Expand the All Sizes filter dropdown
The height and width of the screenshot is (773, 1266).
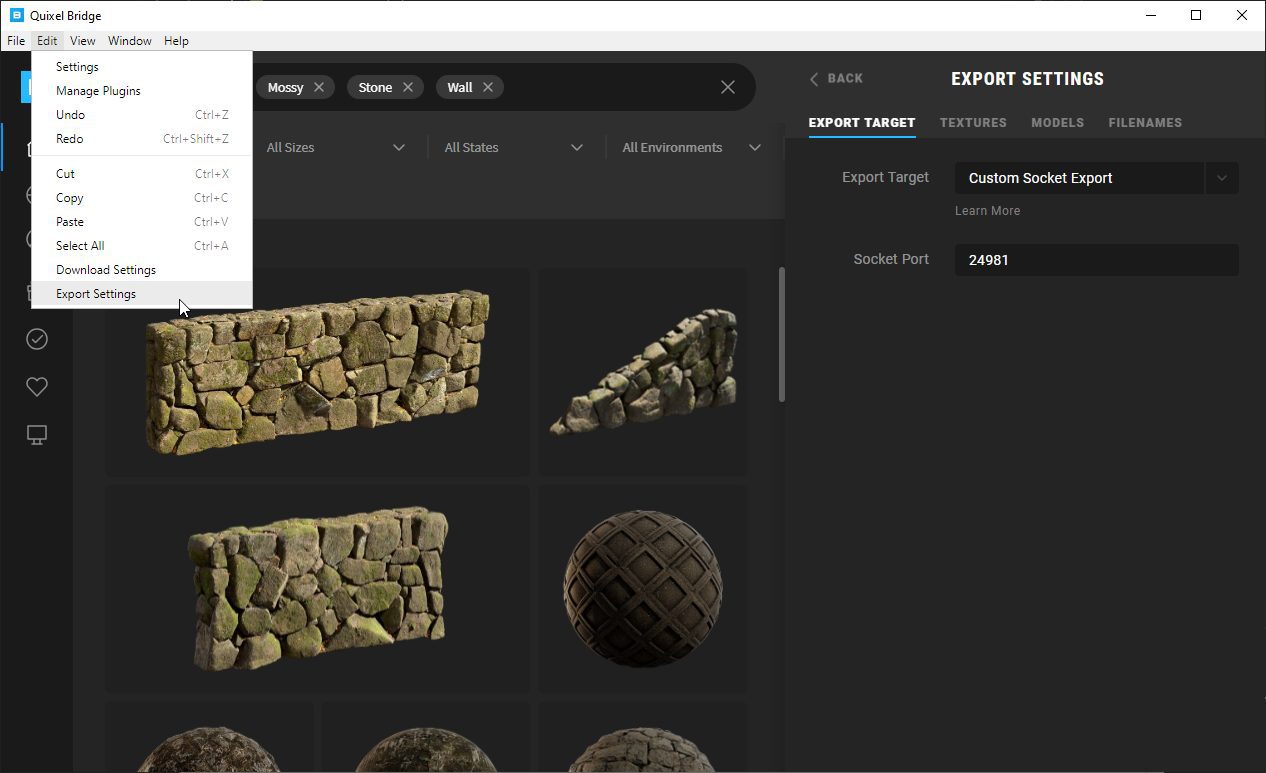coord(335,147)
